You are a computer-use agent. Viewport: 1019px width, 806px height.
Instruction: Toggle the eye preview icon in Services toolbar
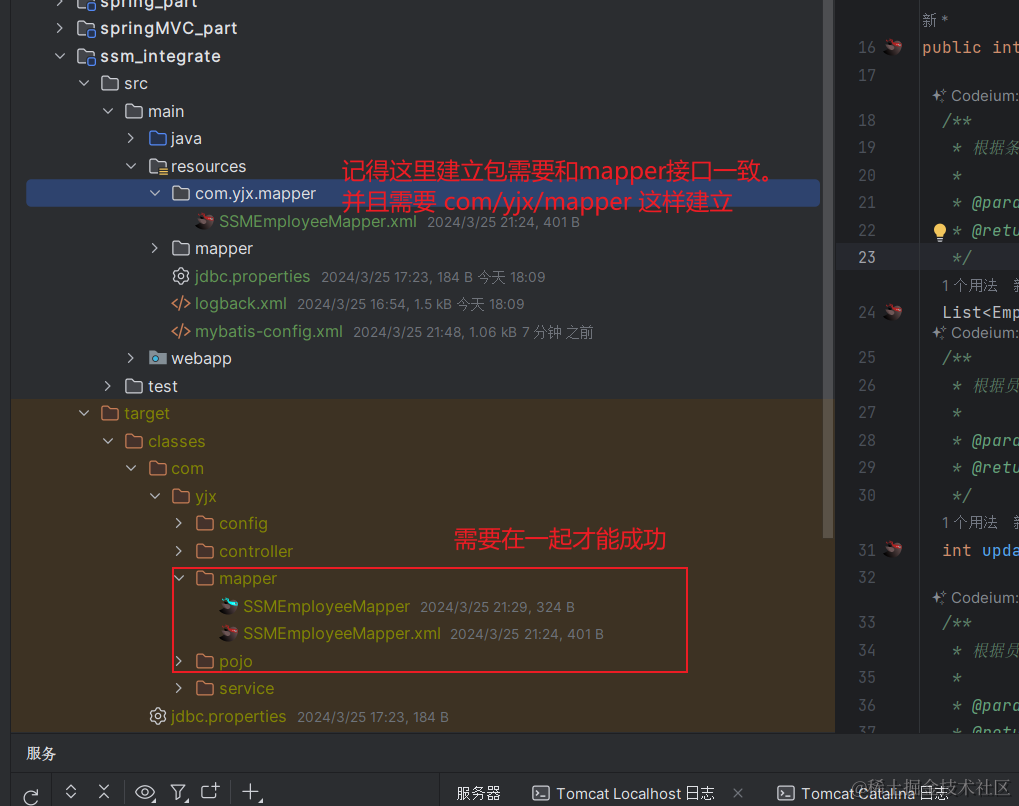tap(145, 792)
